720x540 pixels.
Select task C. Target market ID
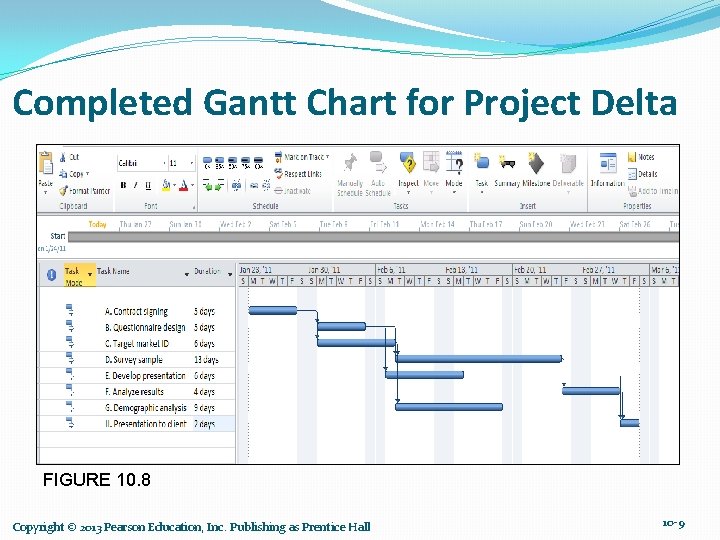coord(136,343)
